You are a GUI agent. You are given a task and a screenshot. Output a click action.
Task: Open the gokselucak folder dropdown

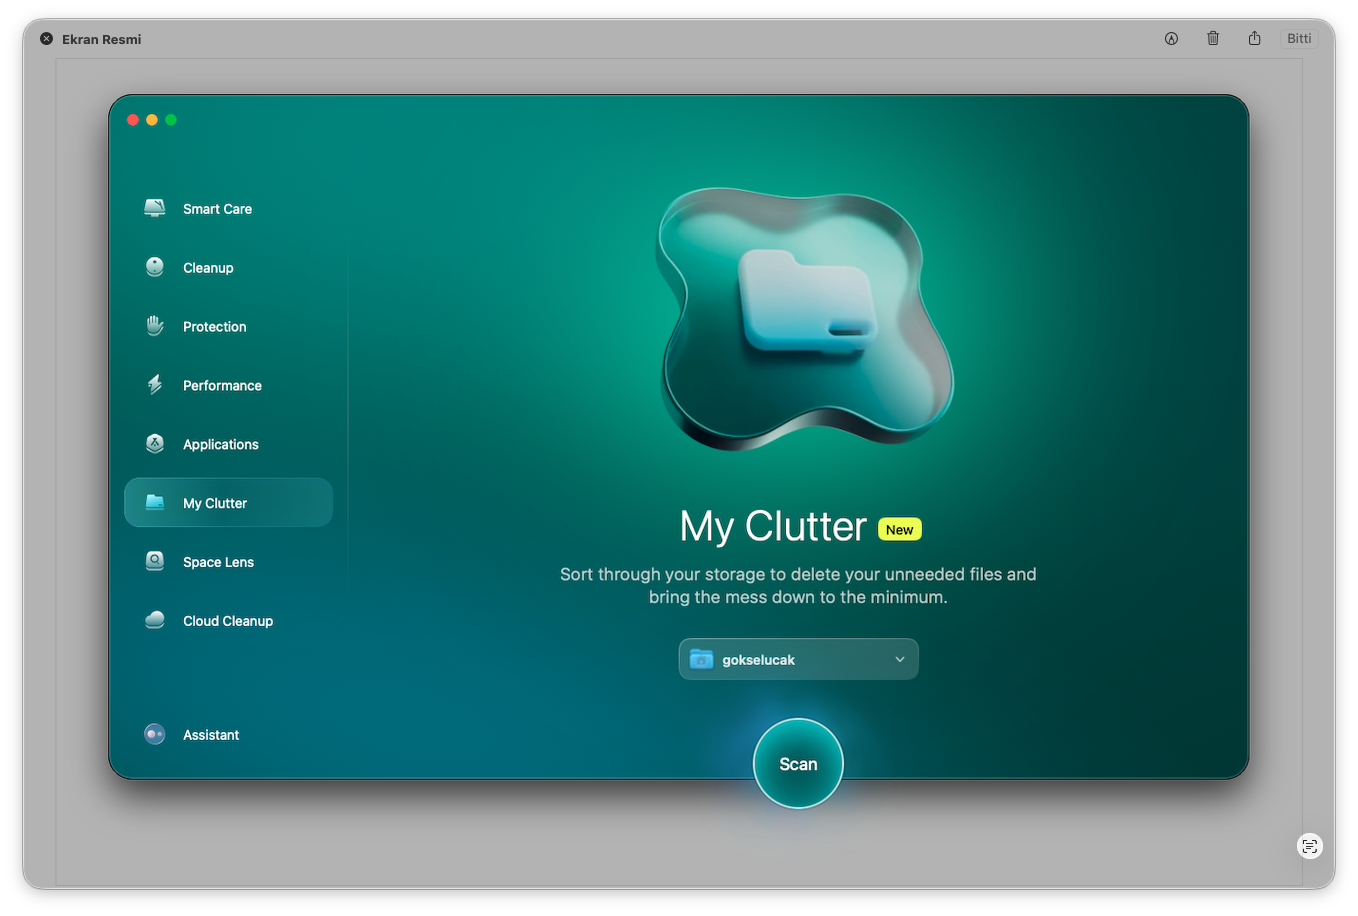797,660
